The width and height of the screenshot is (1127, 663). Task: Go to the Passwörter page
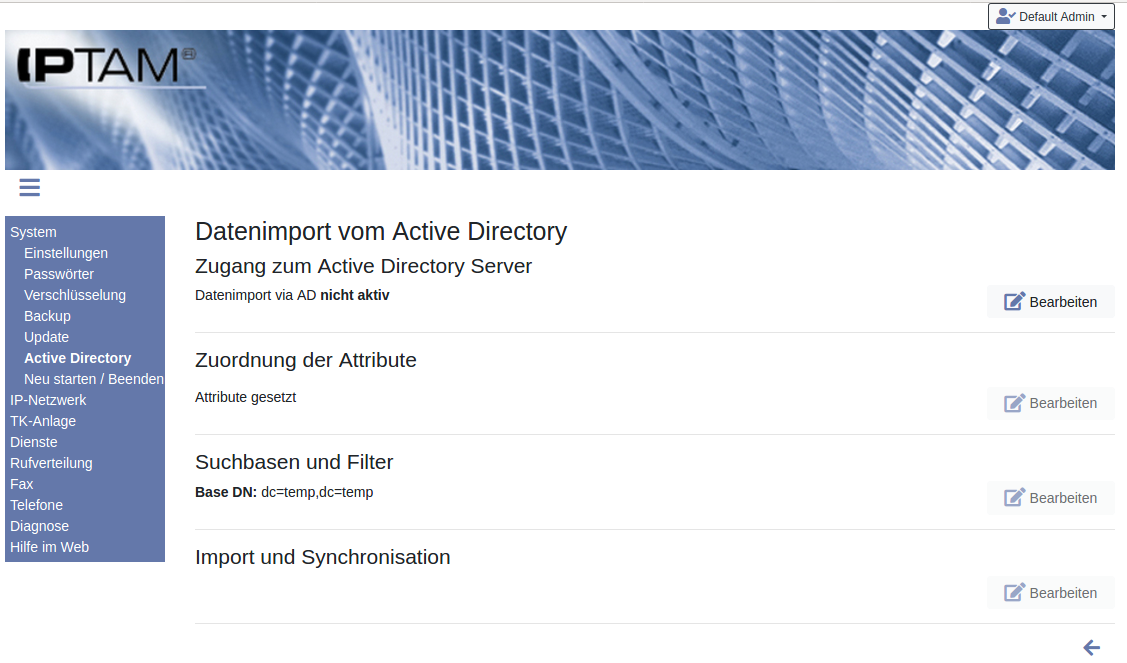pyautogui.click(x=59, y=274)
